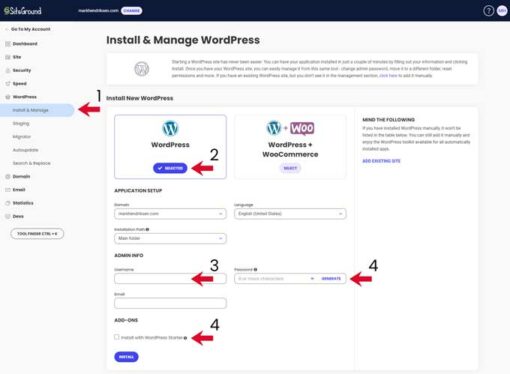Open the Security section in sidebar

pos(22,70)
